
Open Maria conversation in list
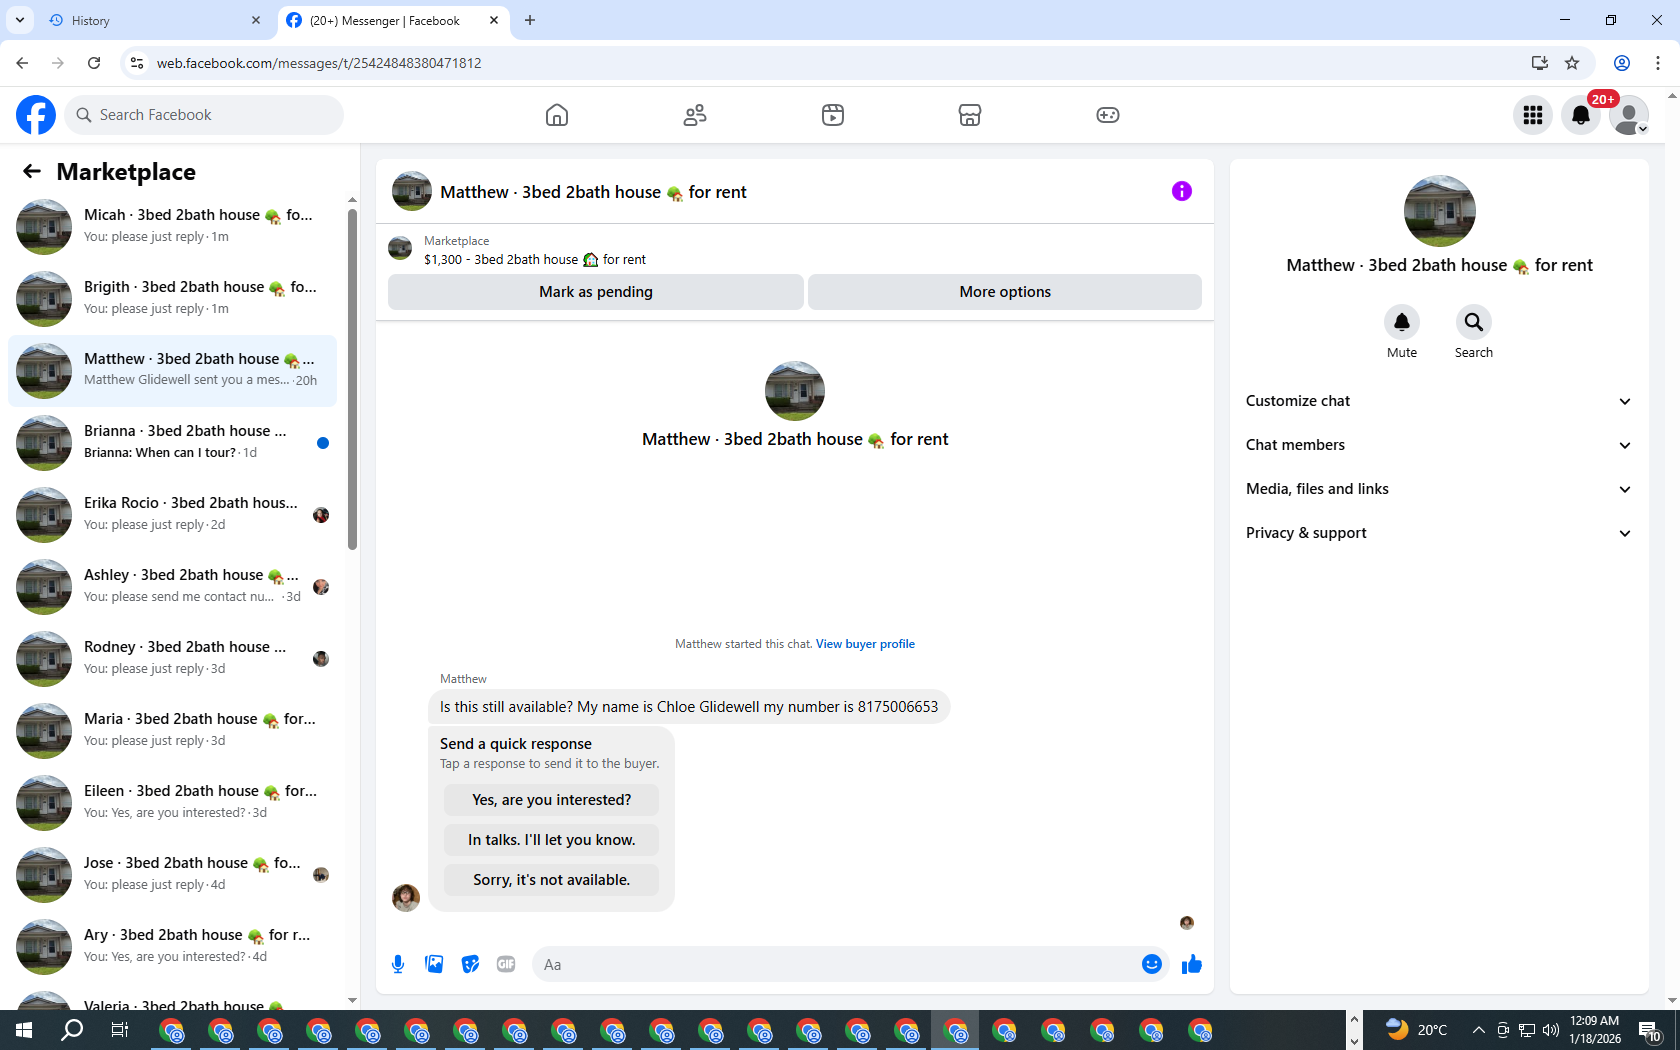(172, 731)
